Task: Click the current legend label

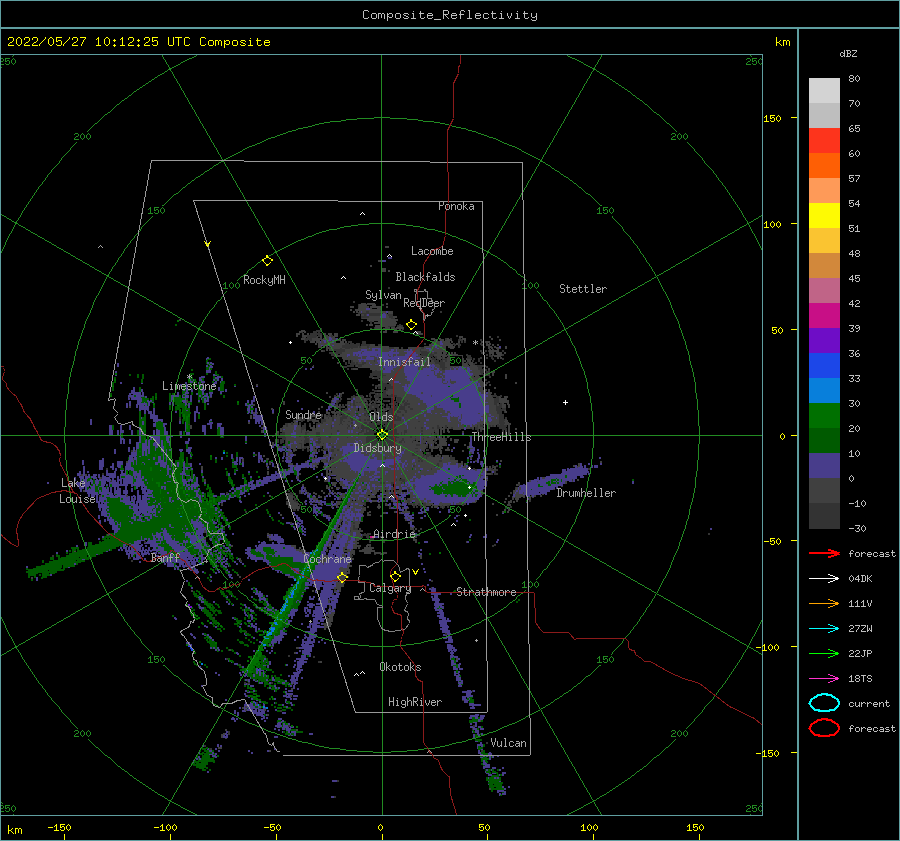Action: 869,703
